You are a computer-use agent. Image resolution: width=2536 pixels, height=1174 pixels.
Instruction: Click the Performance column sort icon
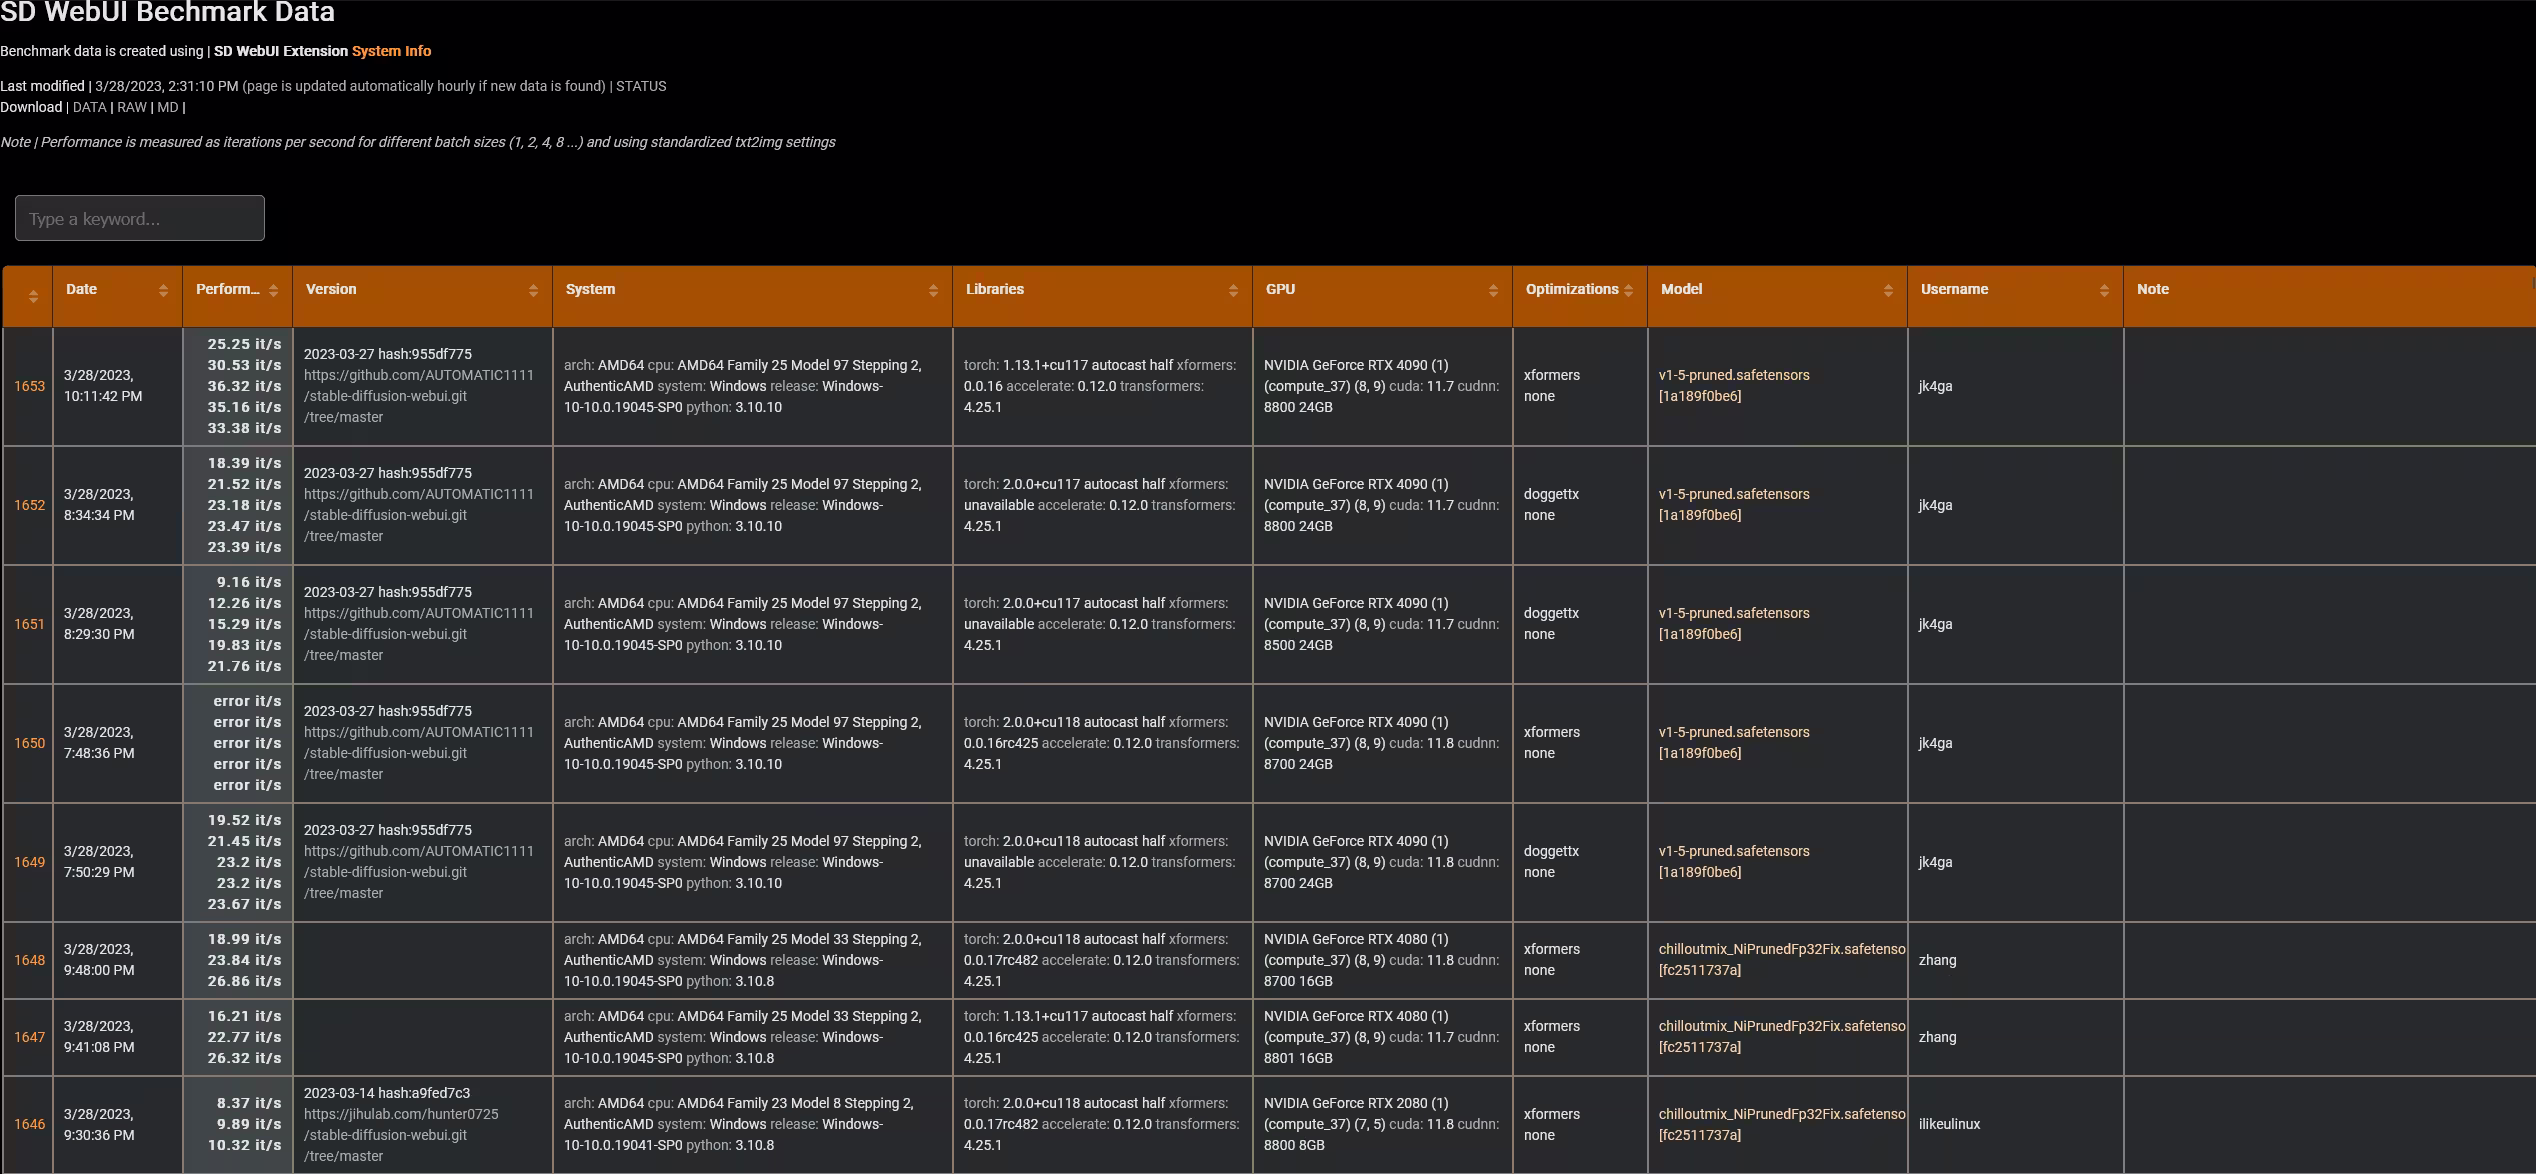pyautogui.click(x=273, y=290)
